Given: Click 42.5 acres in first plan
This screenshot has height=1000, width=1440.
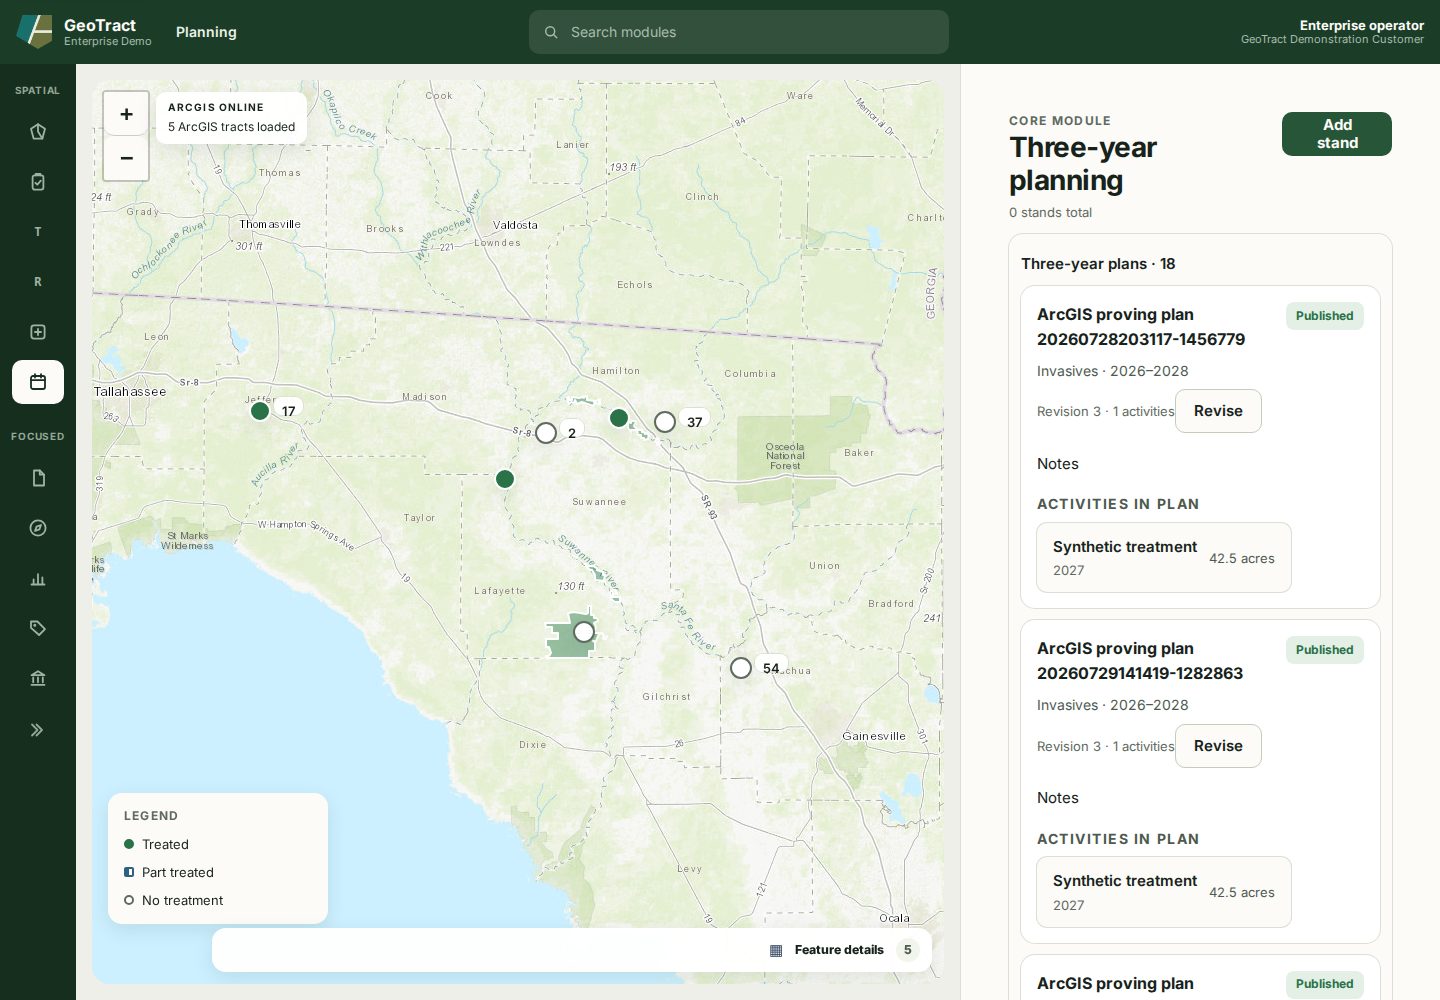Looking at the screenshot, I should (1242, 559).
